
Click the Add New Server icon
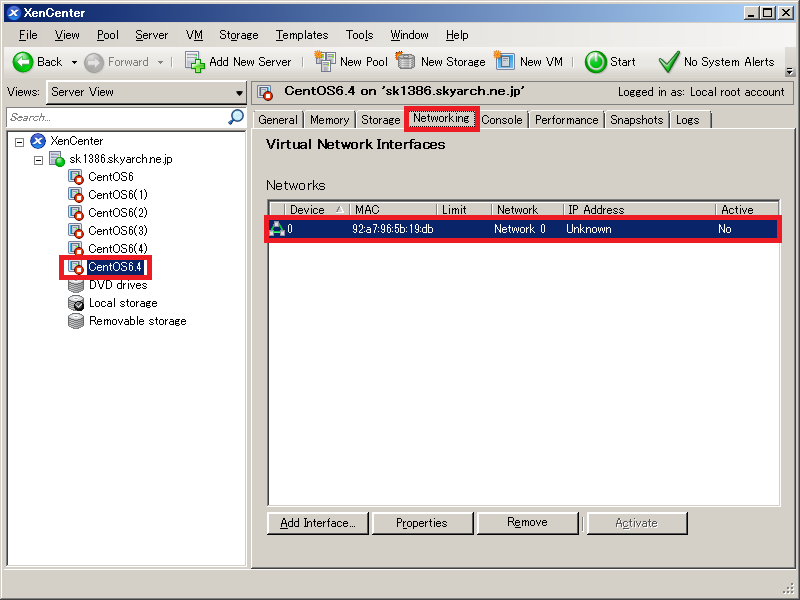click(194, 62)
